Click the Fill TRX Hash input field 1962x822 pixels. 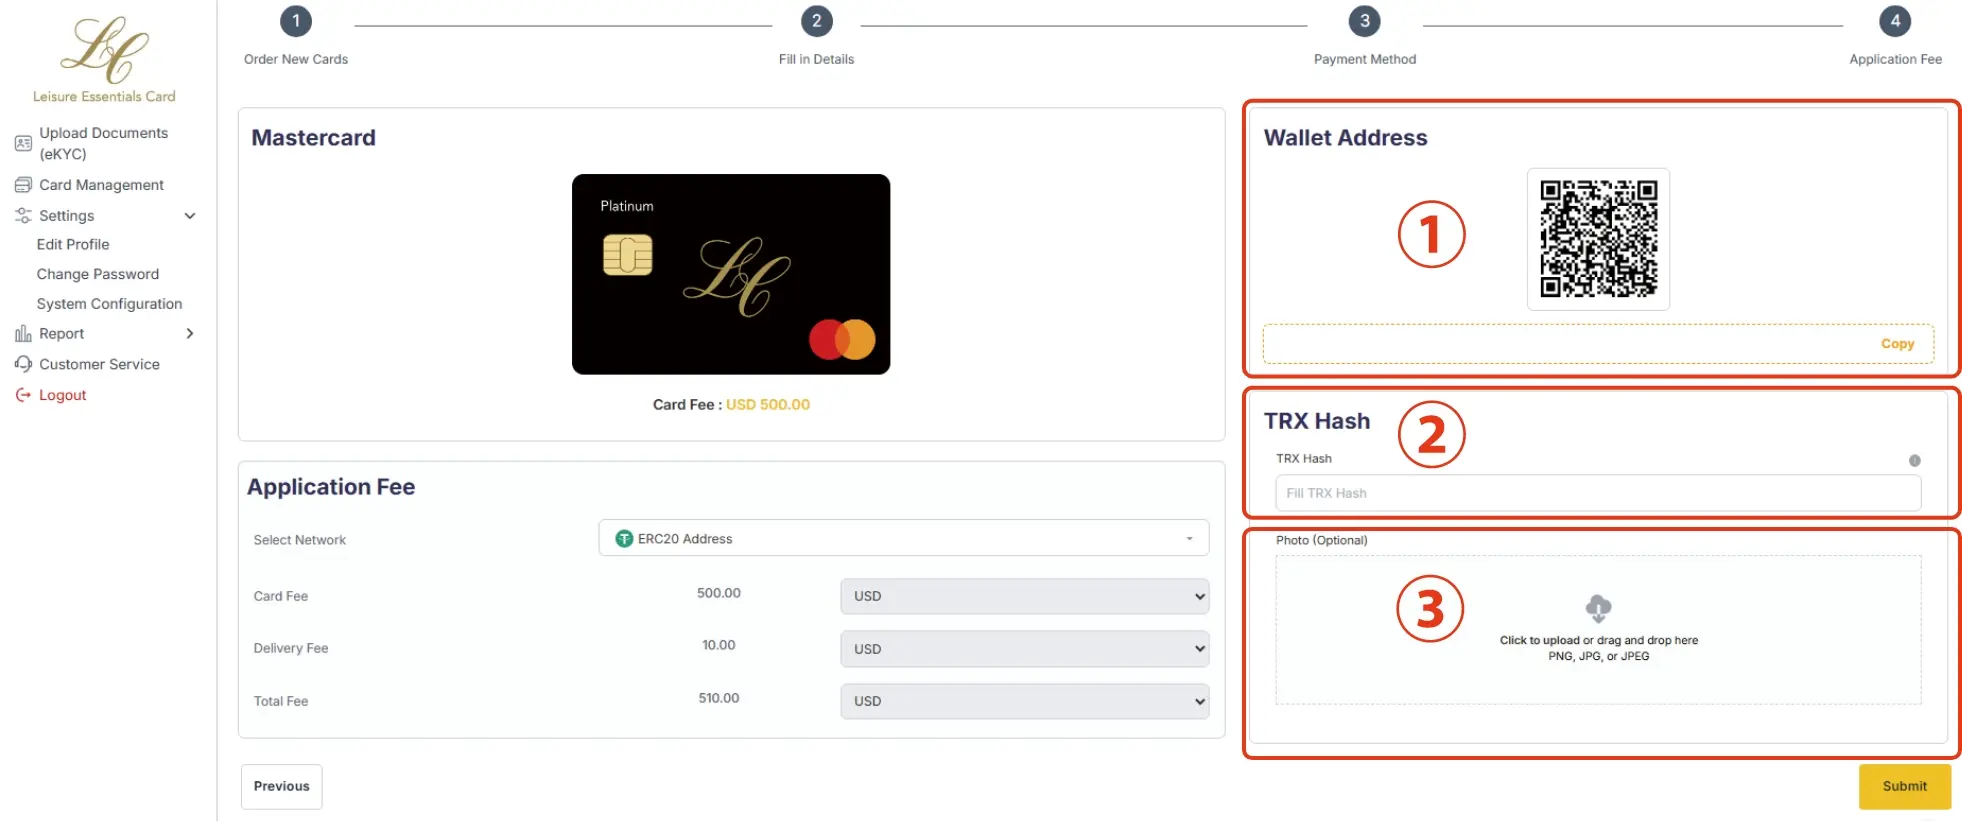tap(1597, 493)
